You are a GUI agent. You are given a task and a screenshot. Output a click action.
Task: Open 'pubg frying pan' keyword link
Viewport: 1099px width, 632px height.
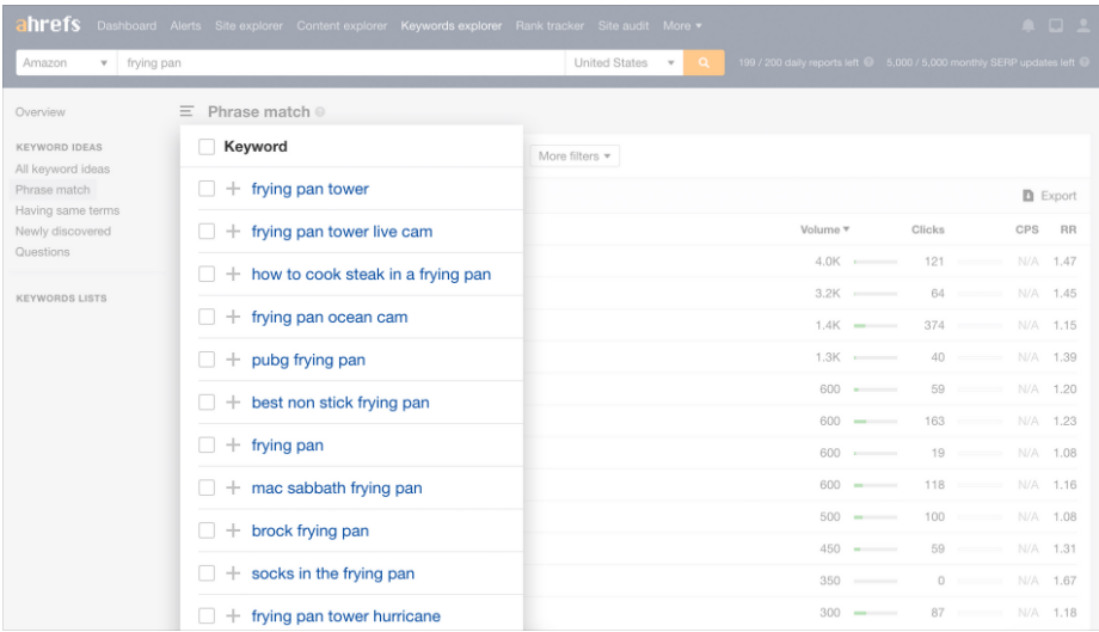tap(308, 360)
